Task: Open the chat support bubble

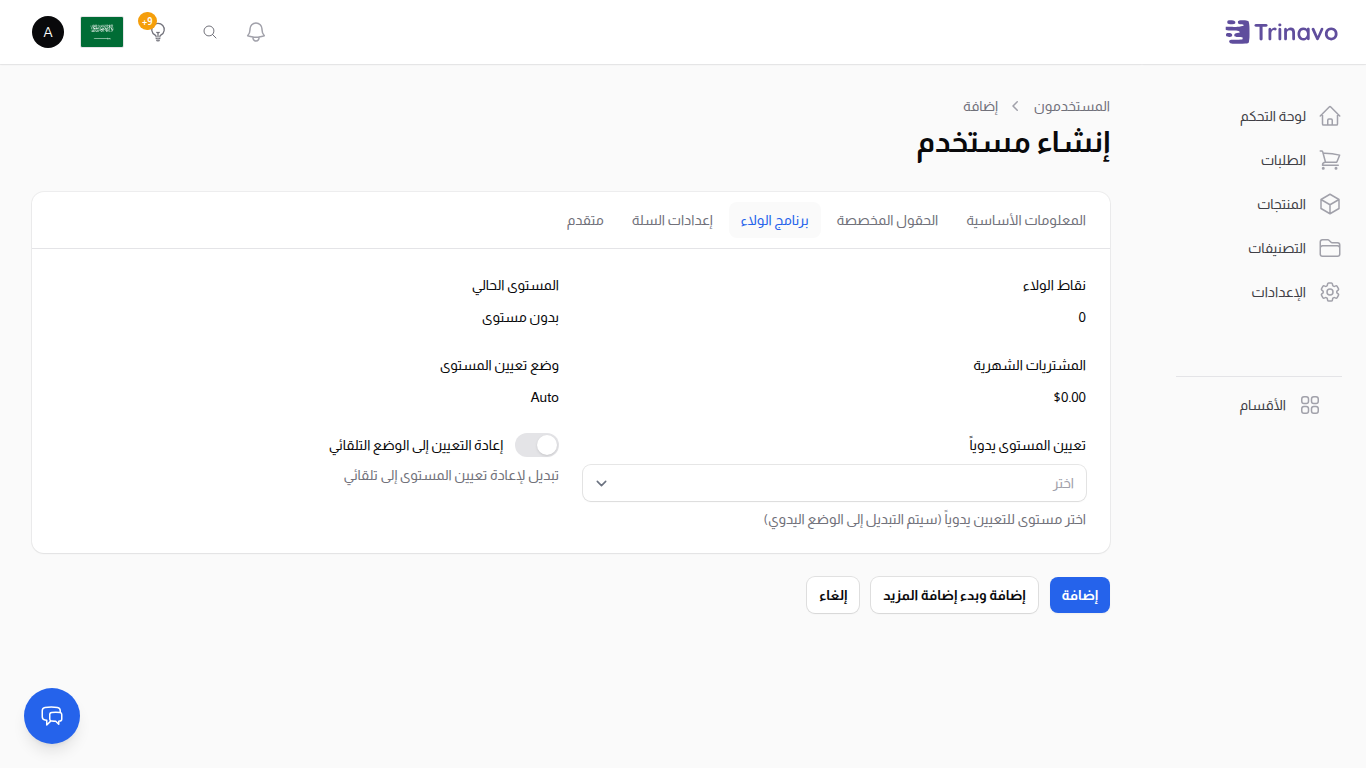Action: 51,716
